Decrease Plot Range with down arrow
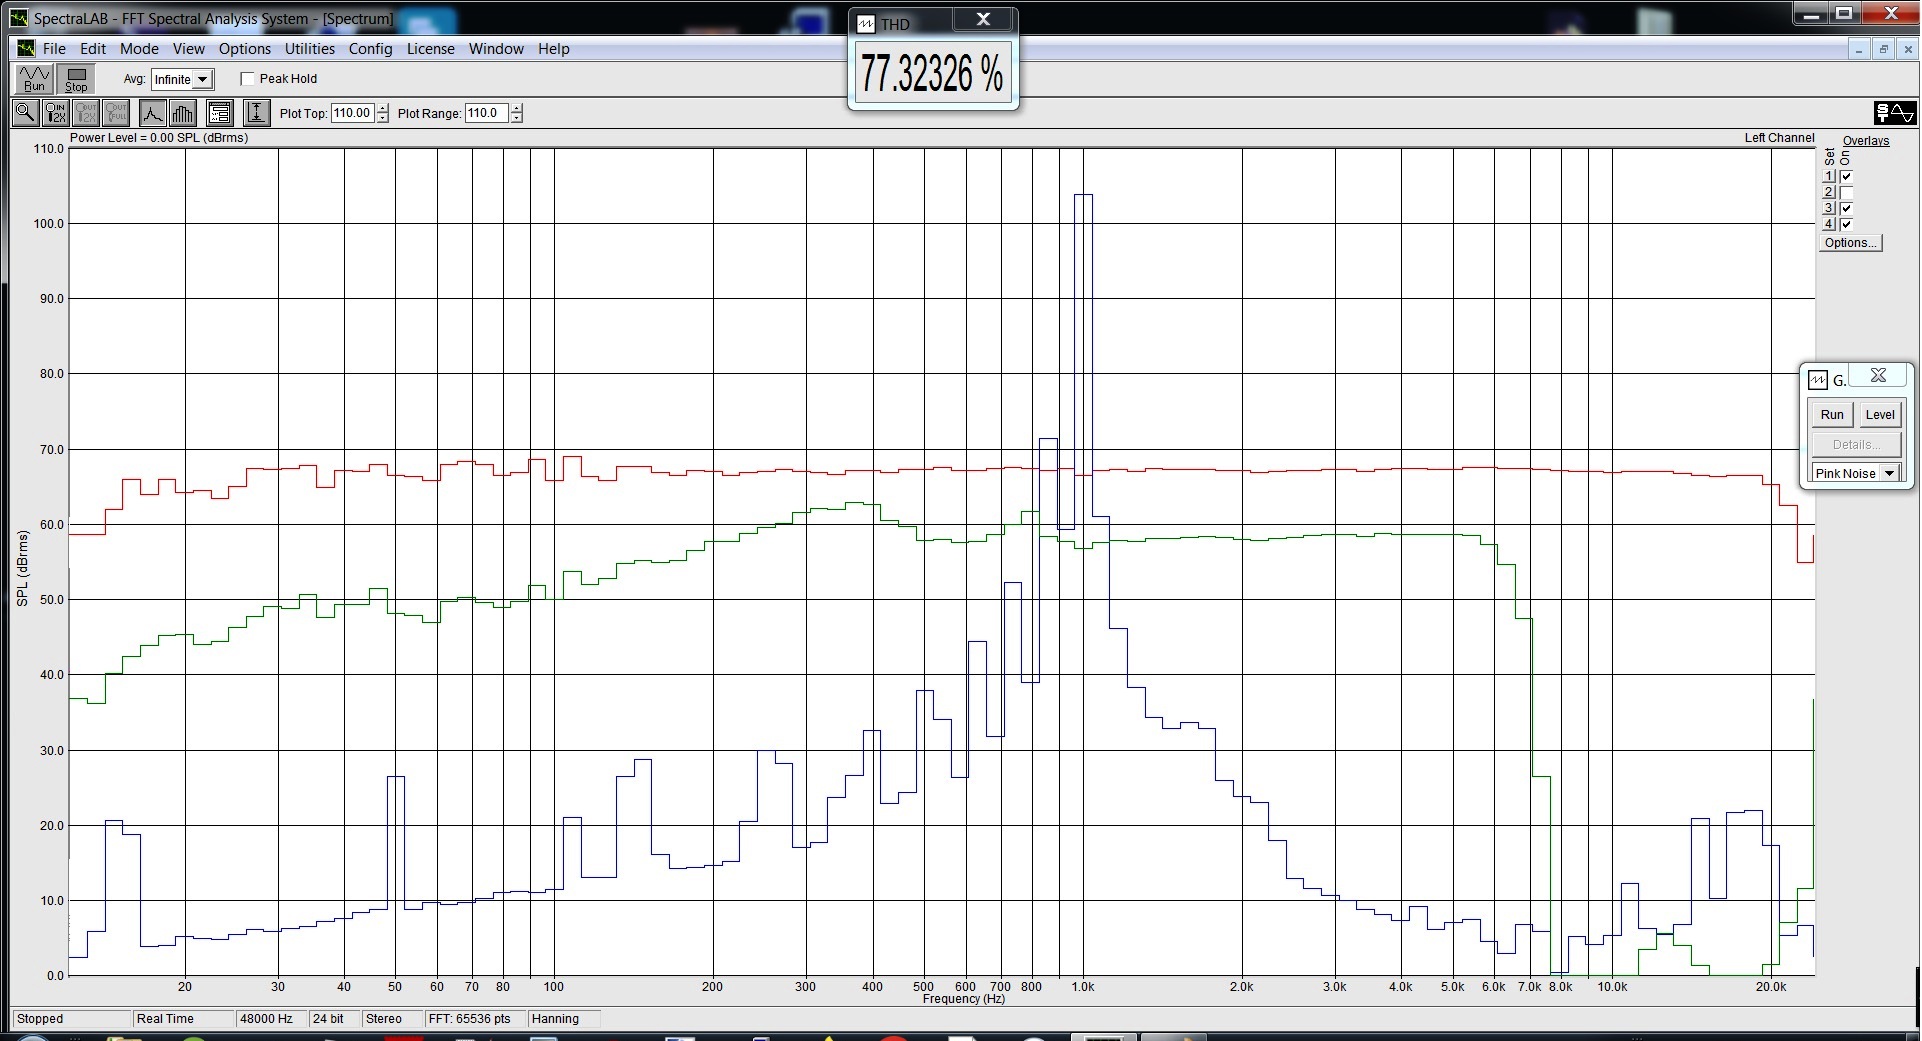 click(517, 118)
